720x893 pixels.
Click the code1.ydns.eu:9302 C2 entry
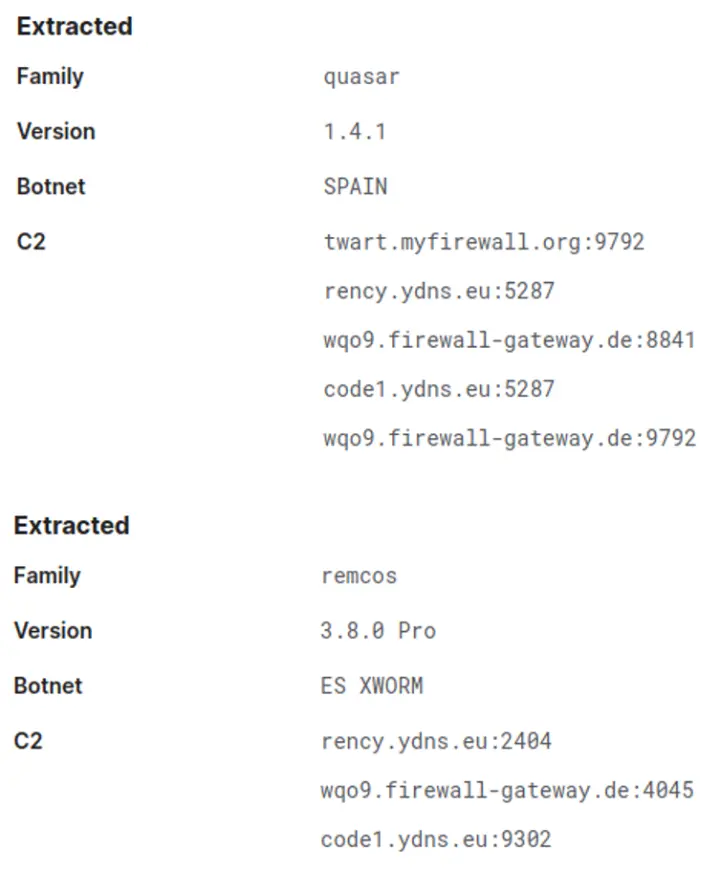coord(436,840)
